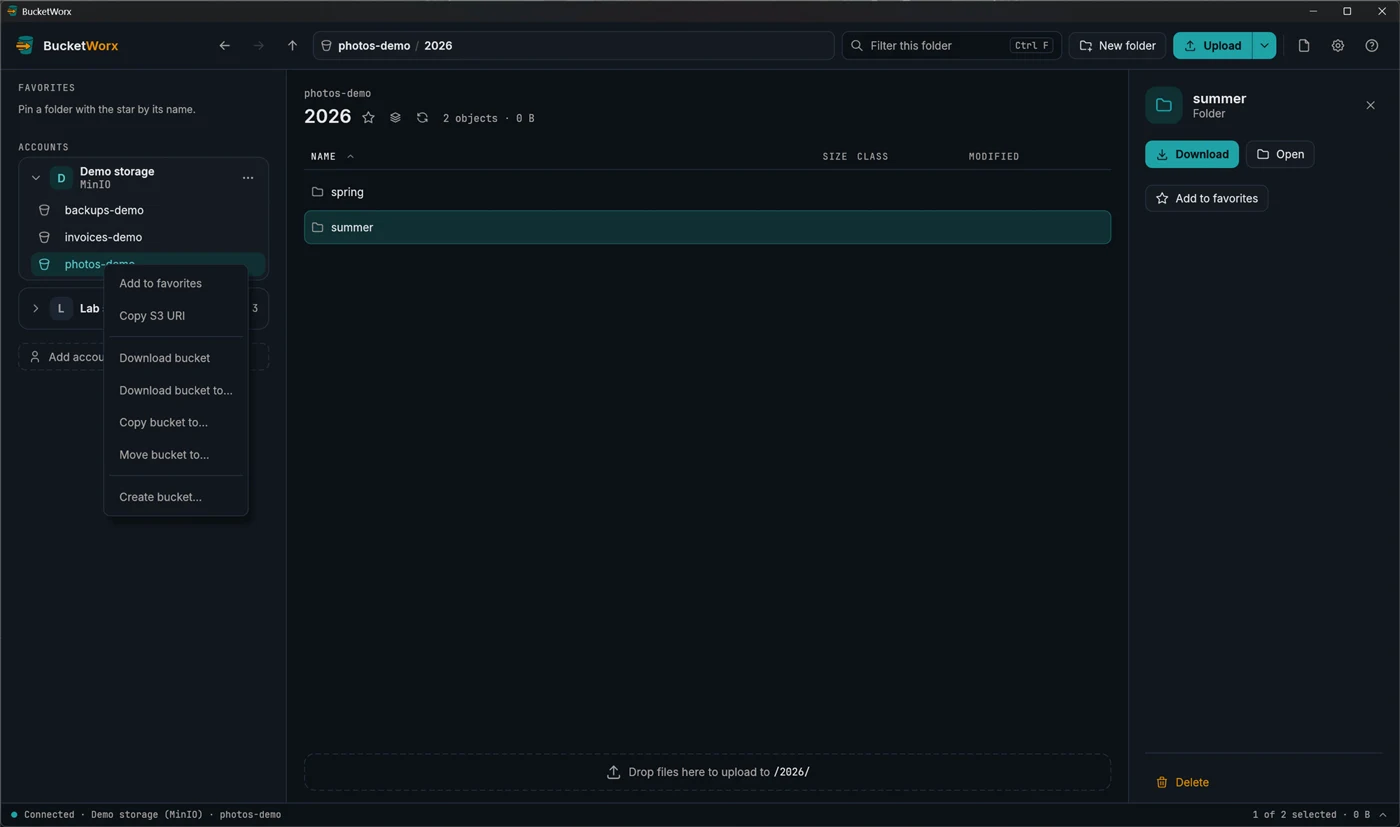
Task: Open help via the question mark icon
Action: point(1372,46)
